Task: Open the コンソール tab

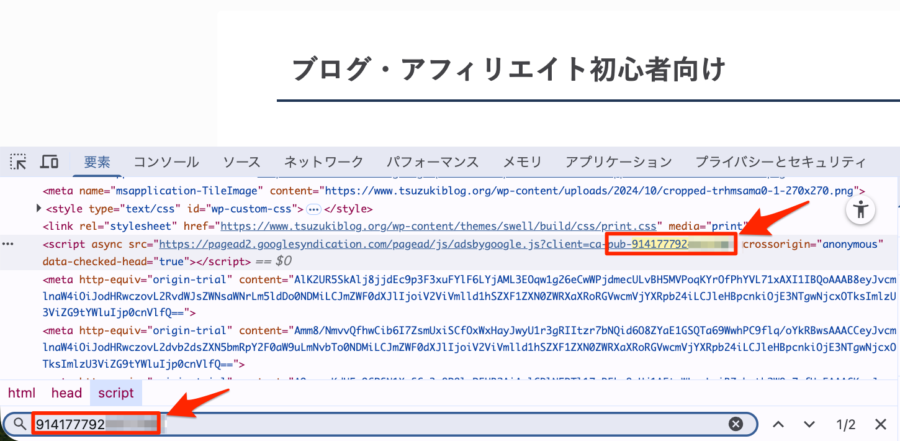Action: (x=166, y=162)
